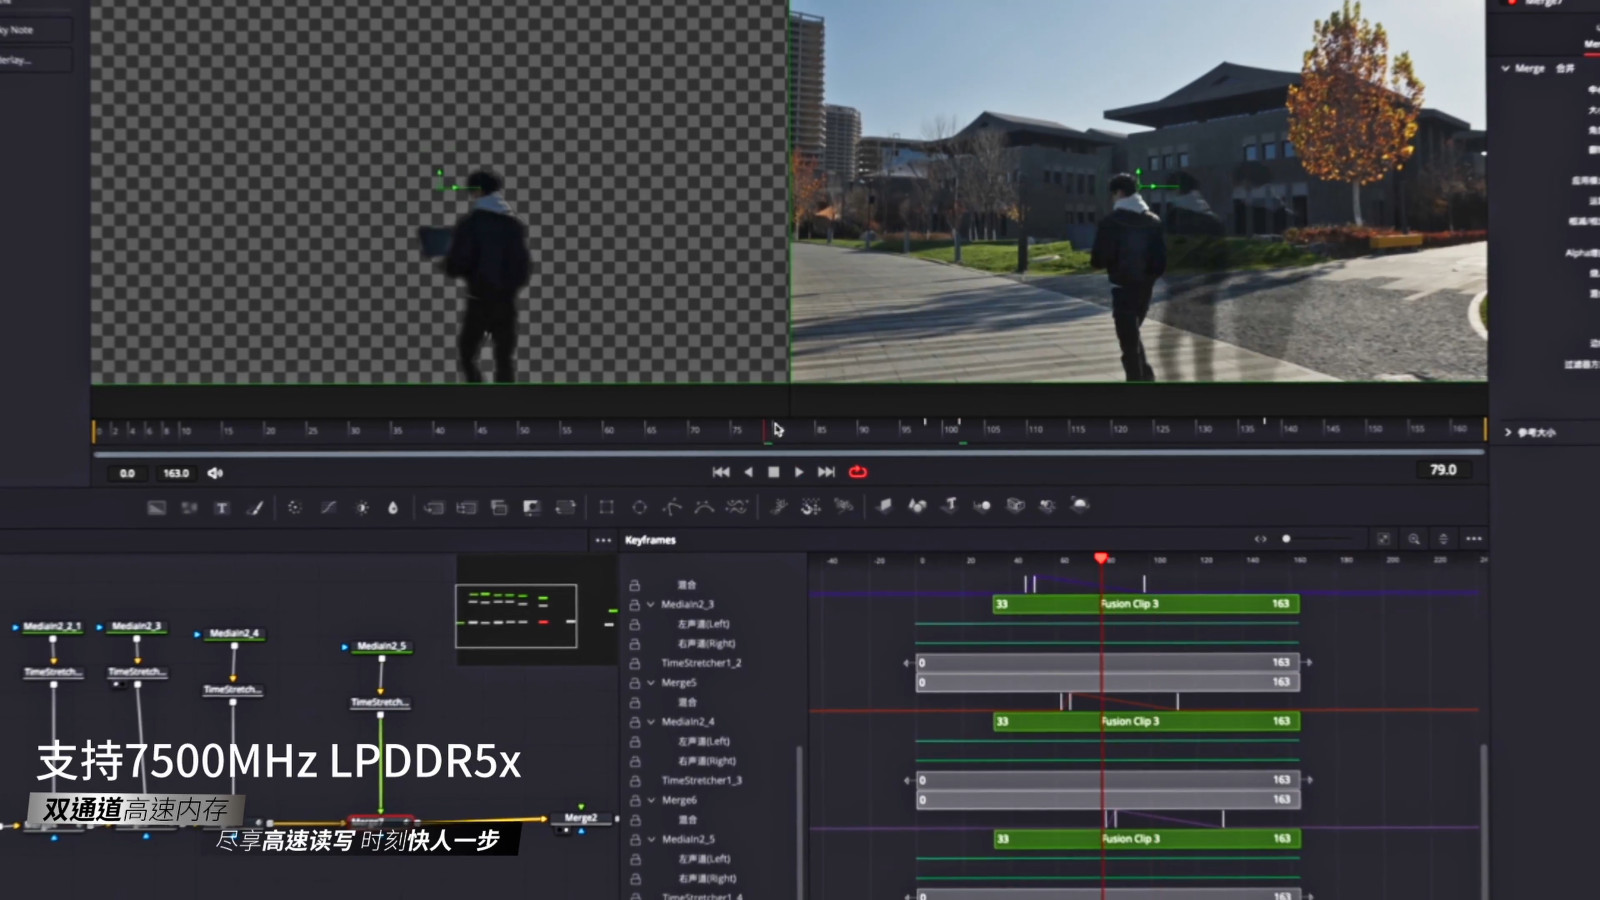The image size is (1600, 900).
Task: Add a Background node from the toolbar
Action: pos(156,507)
